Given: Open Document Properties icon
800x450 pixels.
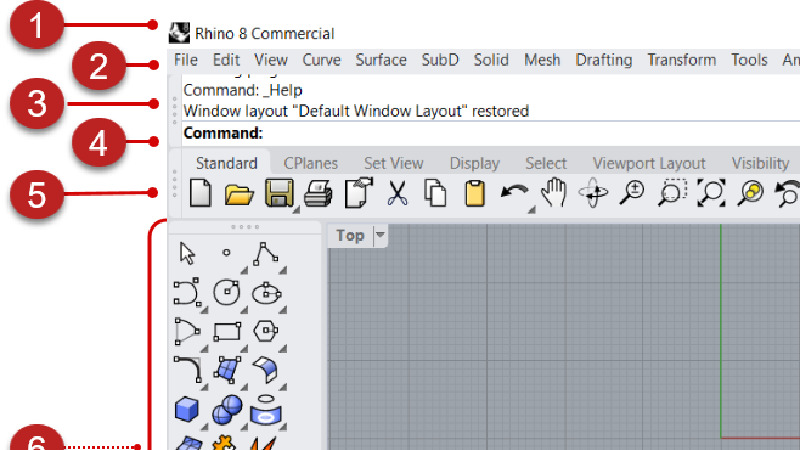Looking at the screenshot, I should point(359,193).
